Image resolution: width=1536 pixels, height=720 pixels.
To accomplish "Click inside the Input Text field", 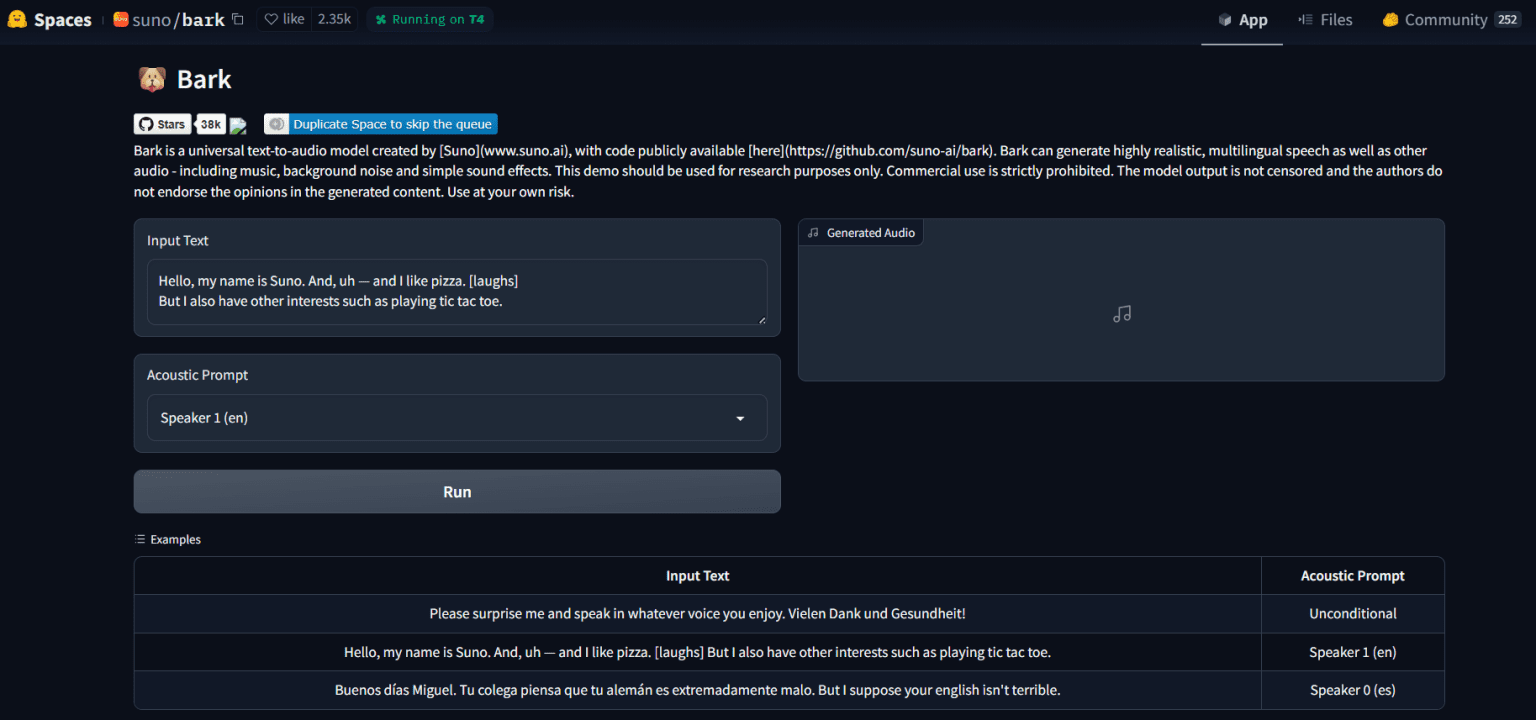I will pos(457,291).
